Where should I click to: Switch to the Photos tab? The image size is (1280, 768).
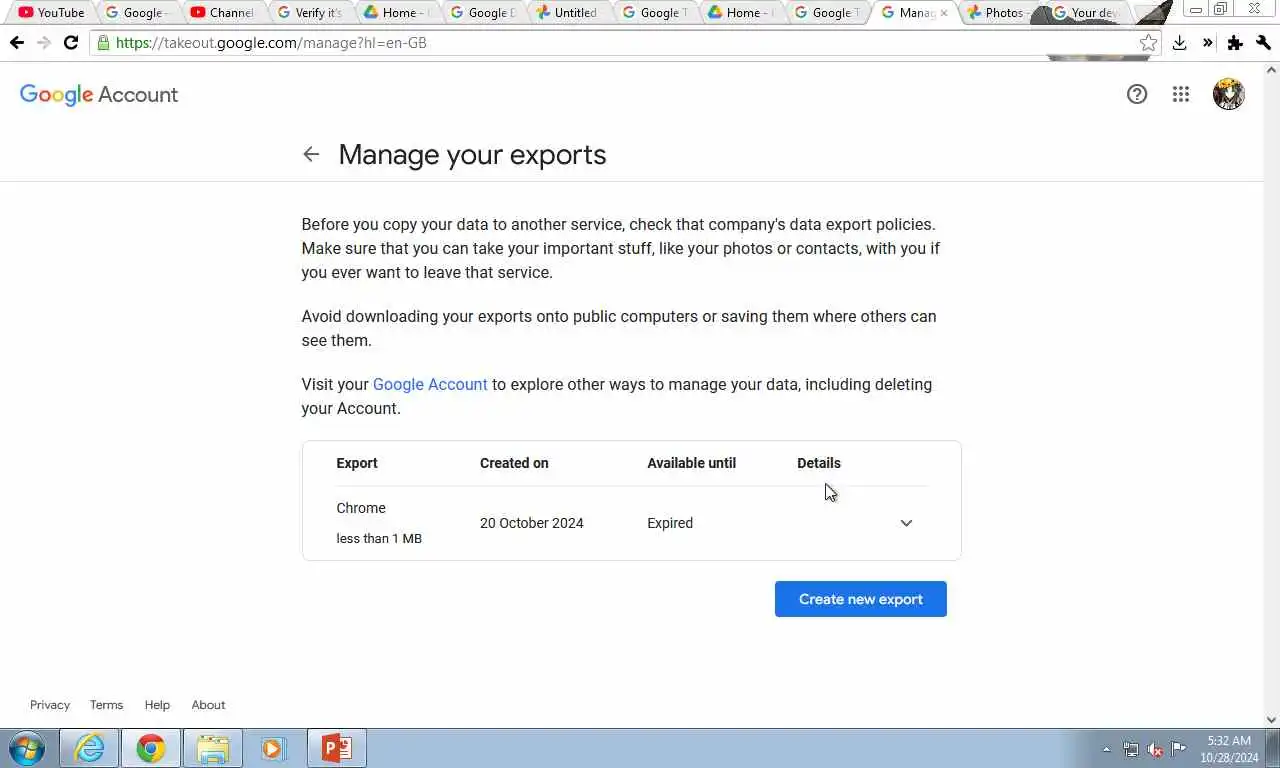pos(997,13)
